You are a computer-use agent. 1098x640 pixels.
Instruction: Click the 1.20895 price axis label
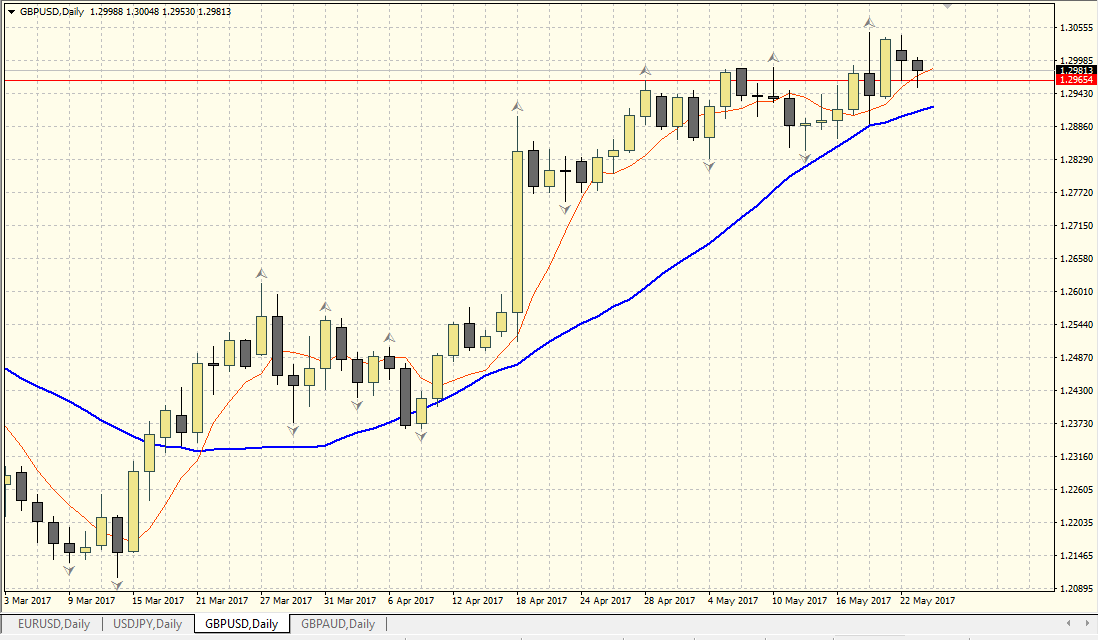pos(1076,588)
